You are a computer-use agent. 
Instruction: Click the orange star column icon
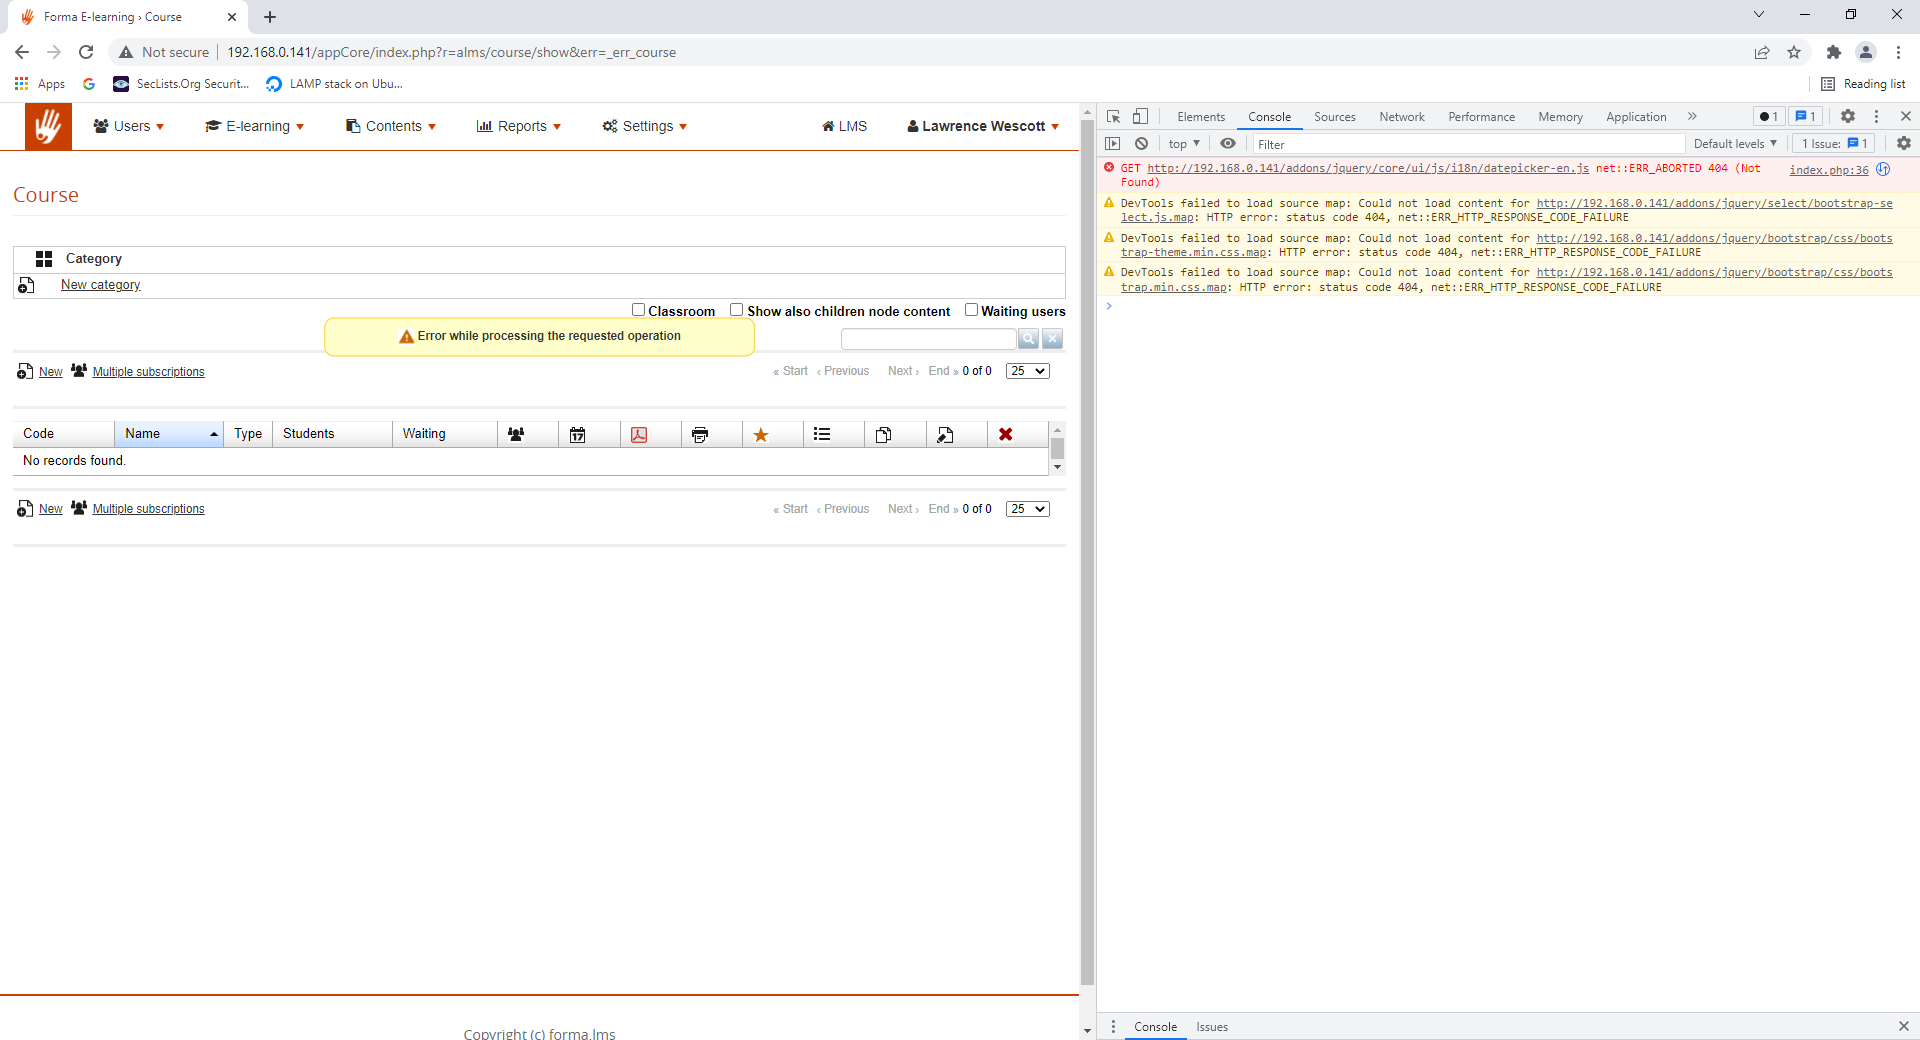[761, 434]
